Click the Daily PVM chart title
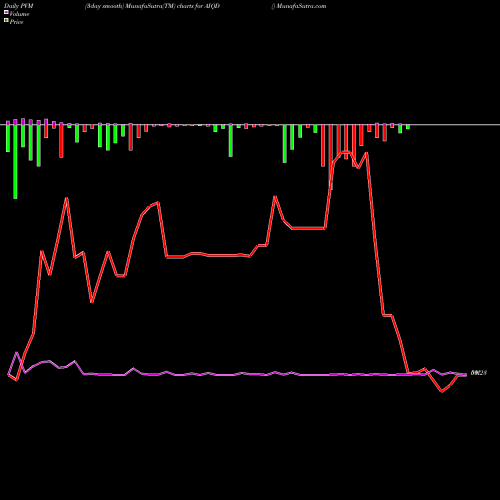The image size is (500, 500). click(19, 6)
